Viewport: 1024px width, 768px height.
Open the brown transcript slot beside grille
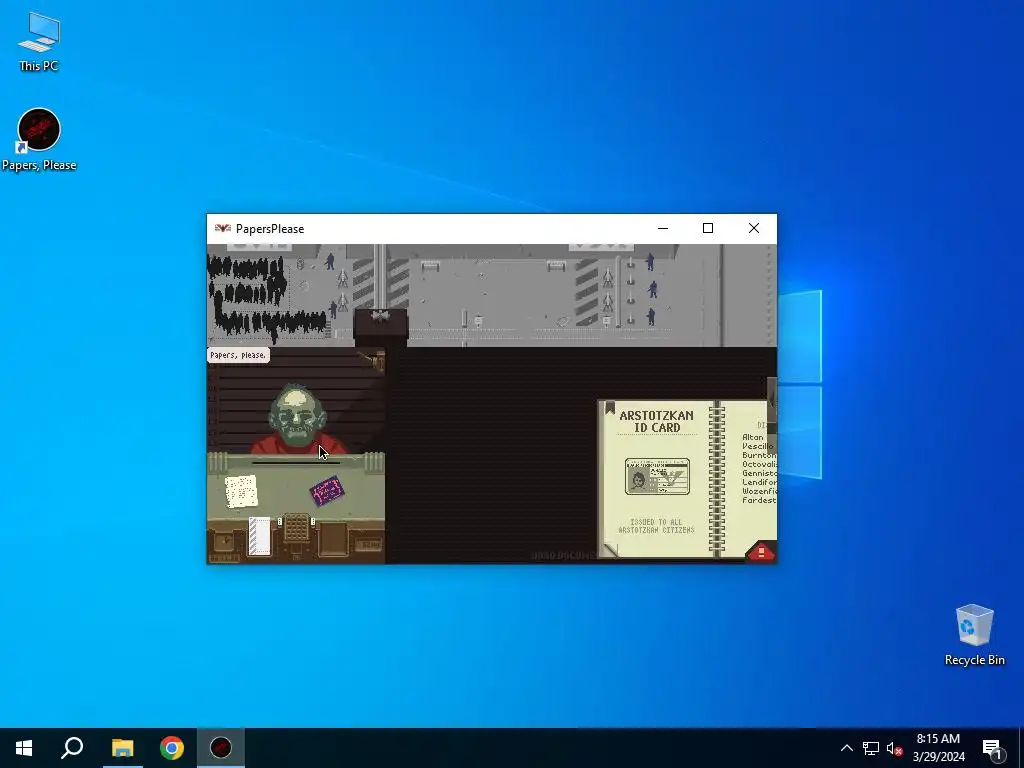click(333, 539)
